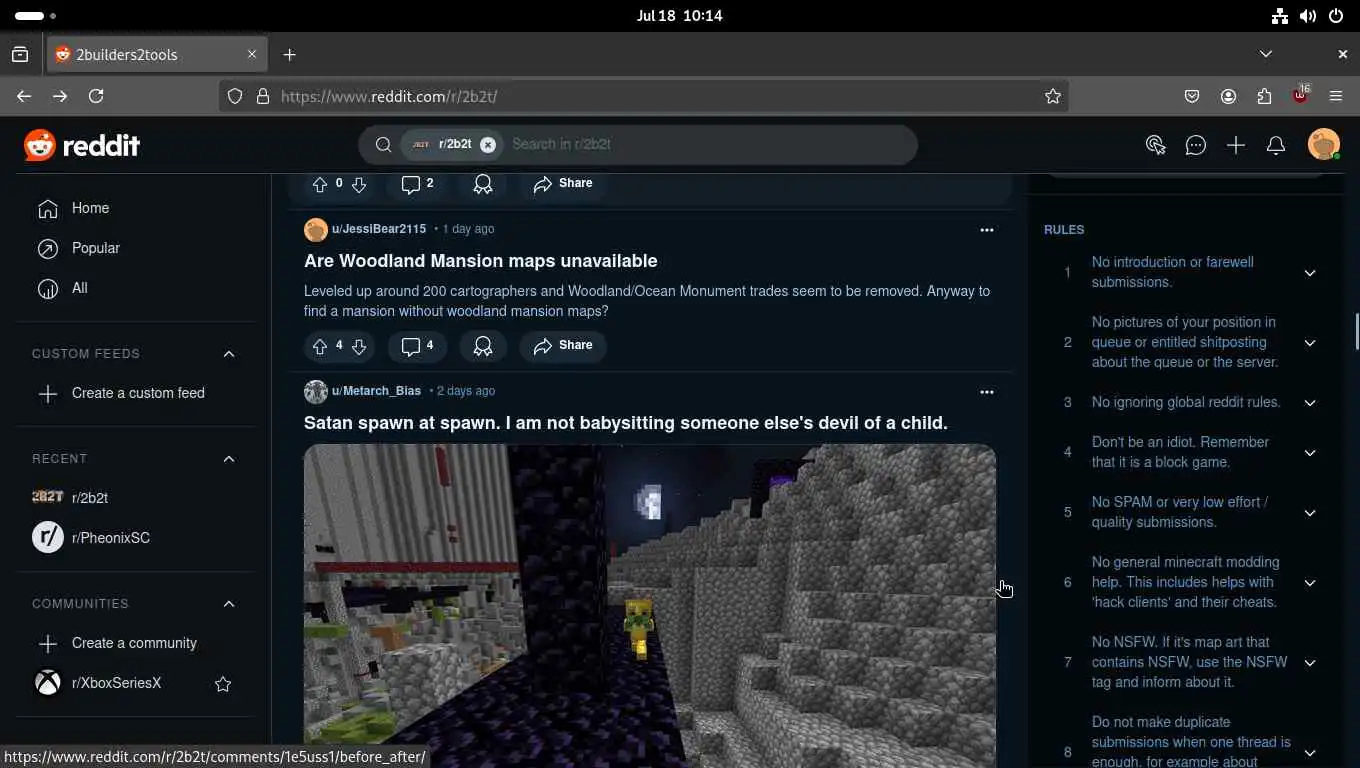Image resolution: width=1360 pixels, height=768 pixels.
Task: Expand rule 5 No SPAM
Action: (1310, 513)
